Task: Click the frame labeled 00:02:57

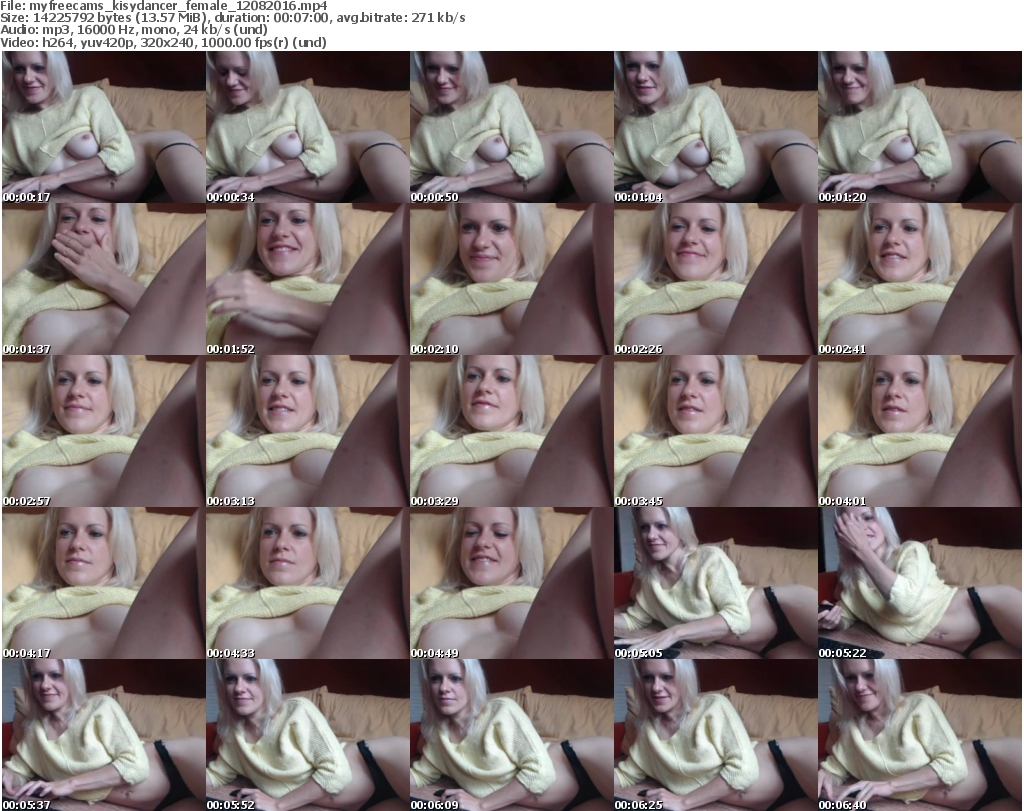Action: click(104, 431)
